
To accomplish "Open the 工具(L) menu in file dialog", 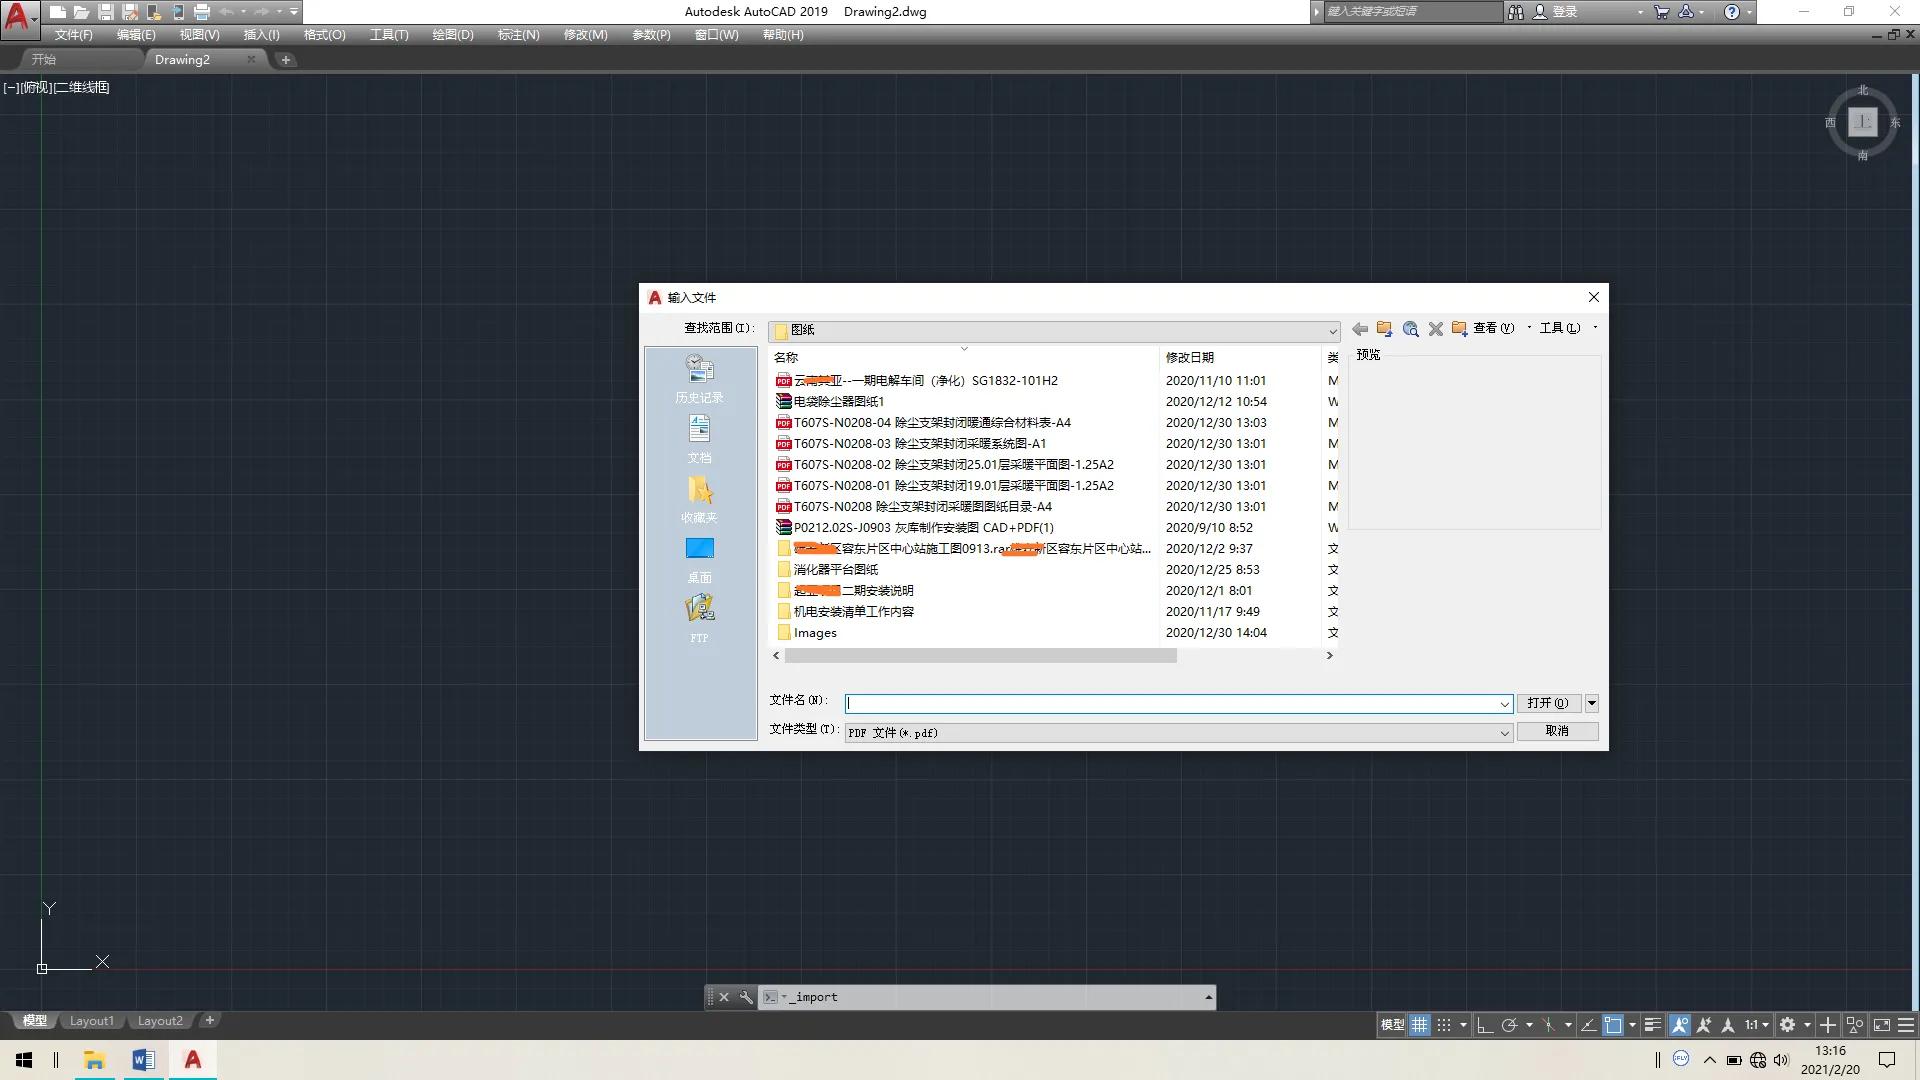I will click(x=1560, y=328).
